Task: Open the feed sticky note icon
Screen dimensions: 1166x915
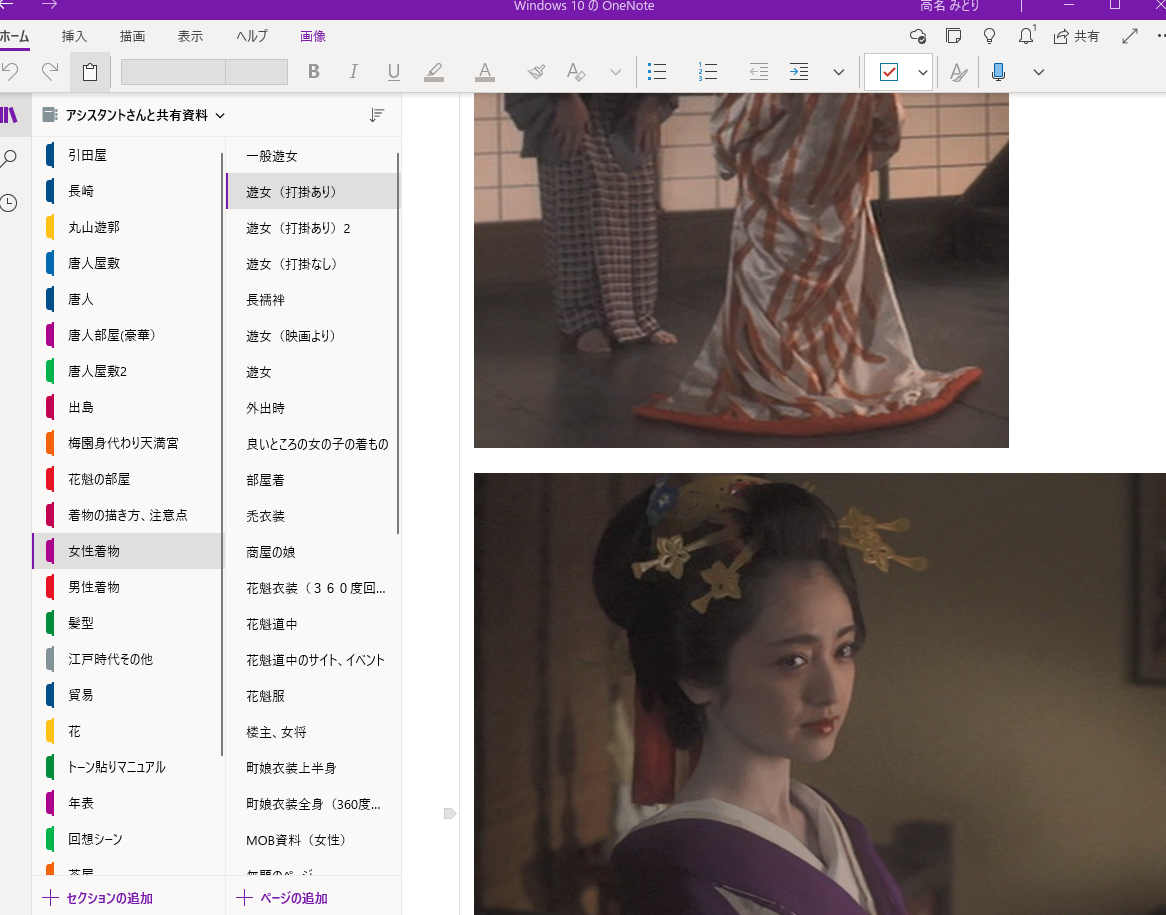Action: (x=953, y=36)
